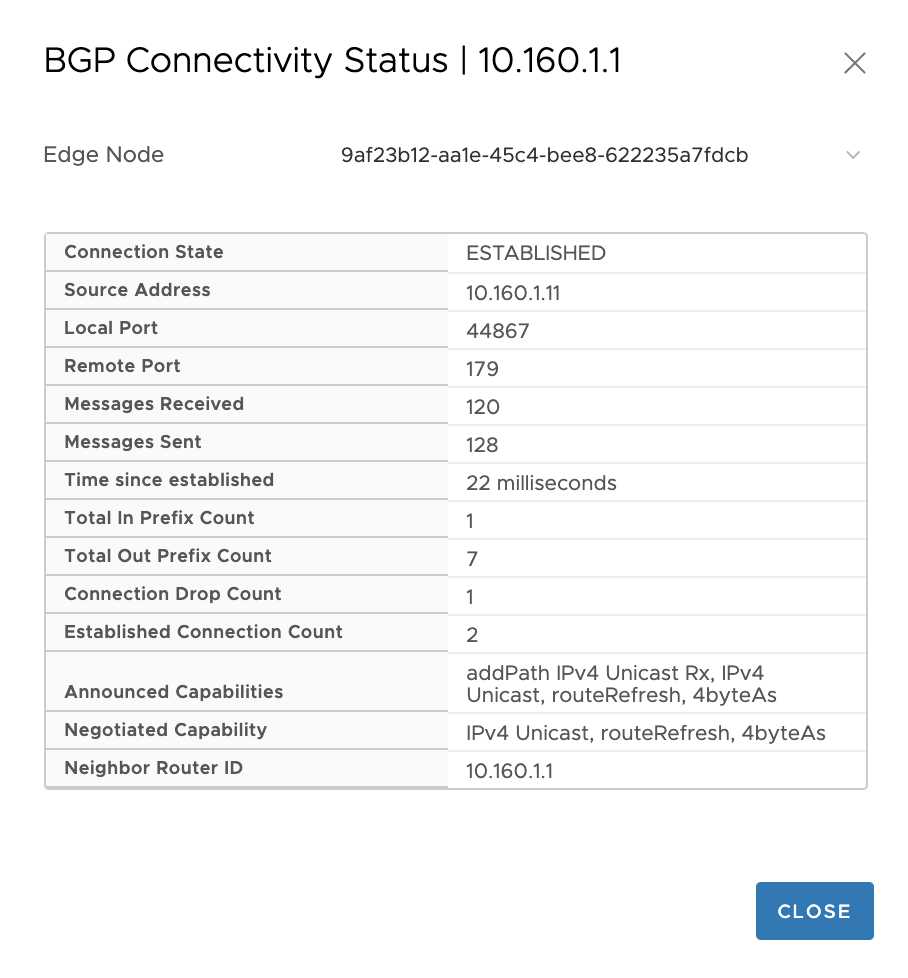The width and height of the screenshot is (908, 978).
Task: Click Messages Sent value 128
Action: [481, 445]
